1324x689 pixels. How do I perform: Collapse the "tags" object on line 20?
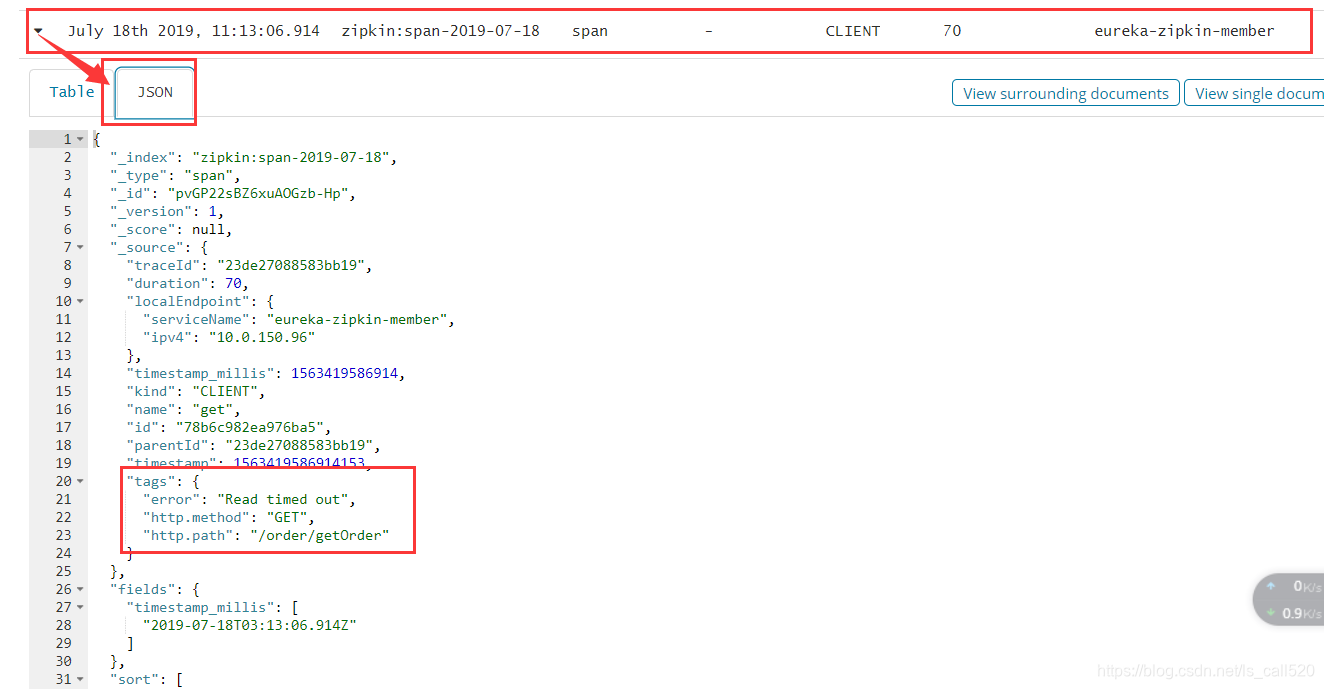click(81, 481)
